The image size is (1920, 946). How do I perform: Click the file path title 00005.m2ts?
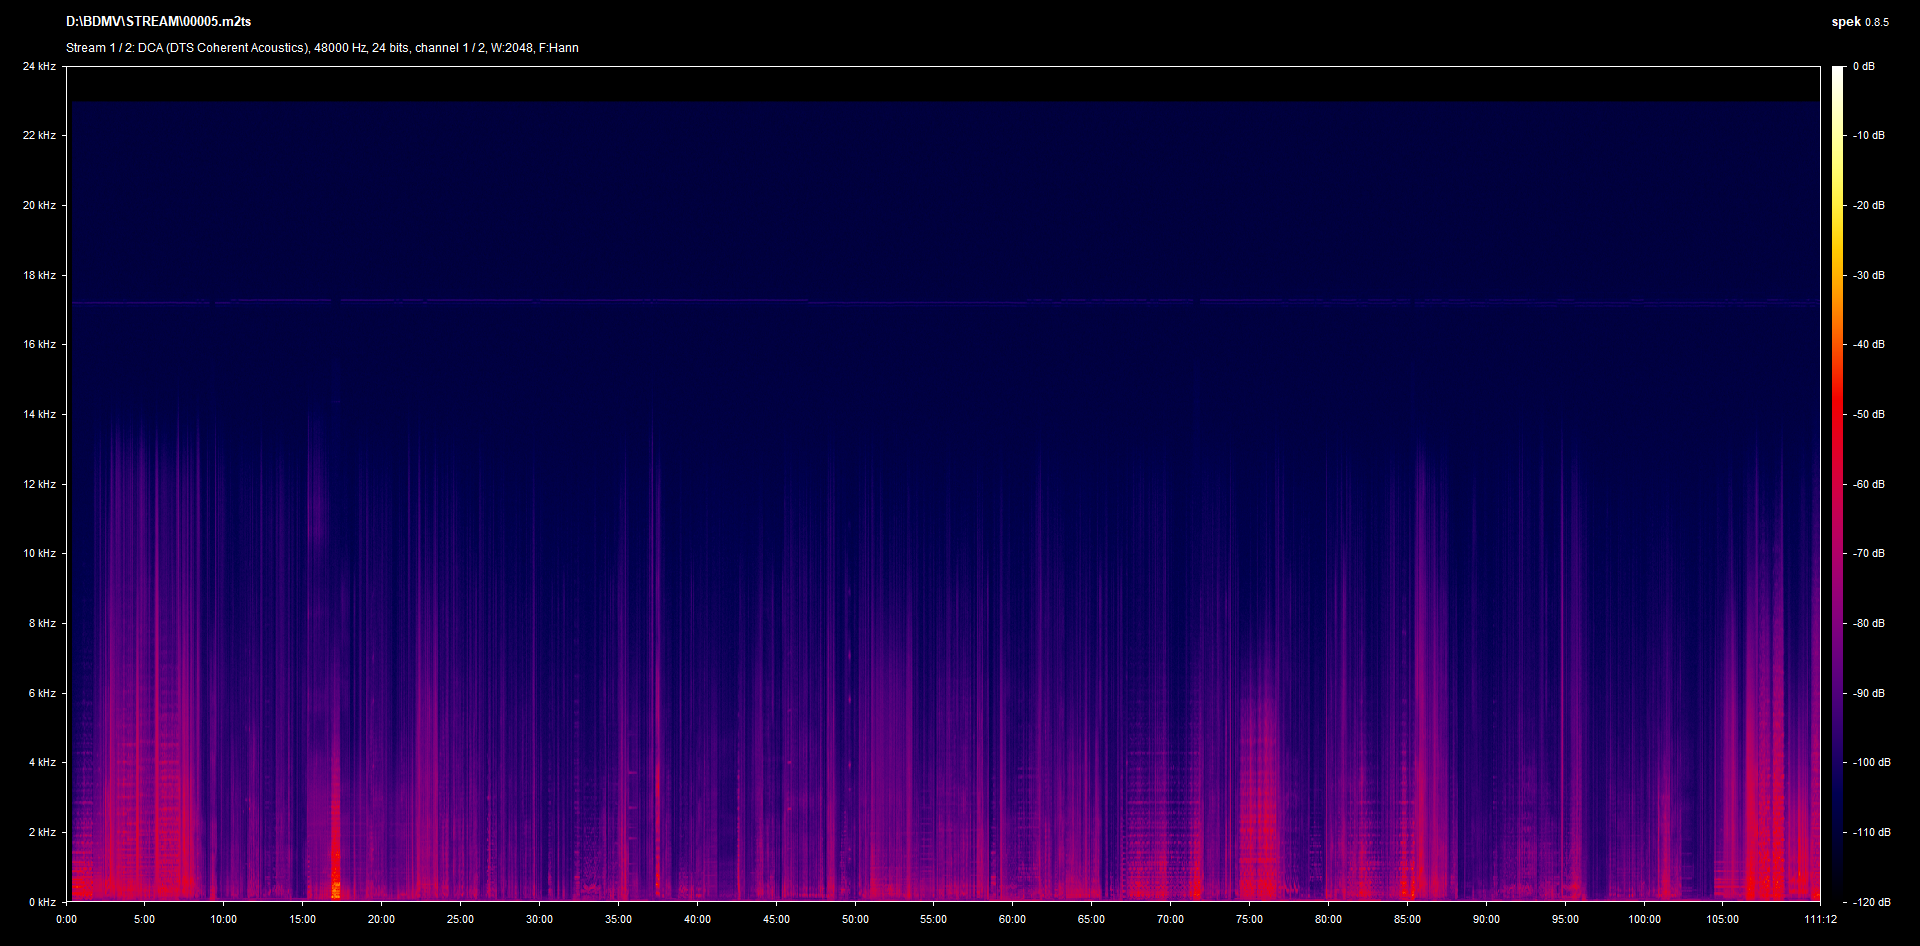(158, 21)
